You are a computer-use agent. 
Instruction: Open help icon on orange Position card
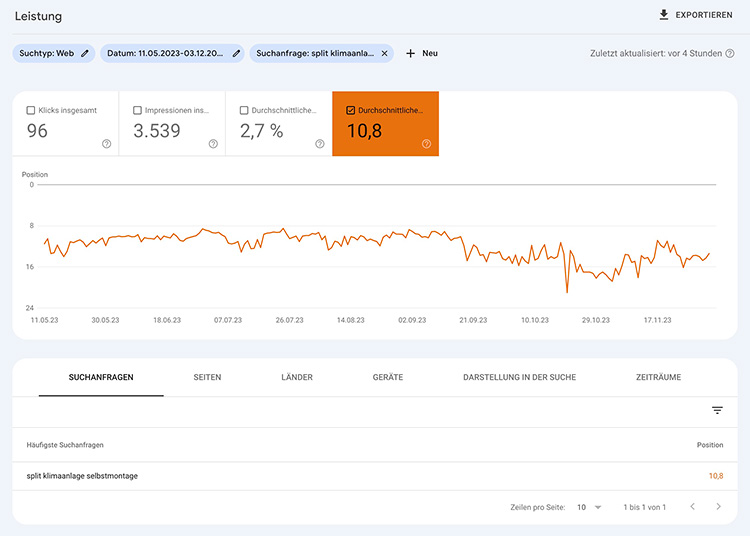(x=426, y=144)
